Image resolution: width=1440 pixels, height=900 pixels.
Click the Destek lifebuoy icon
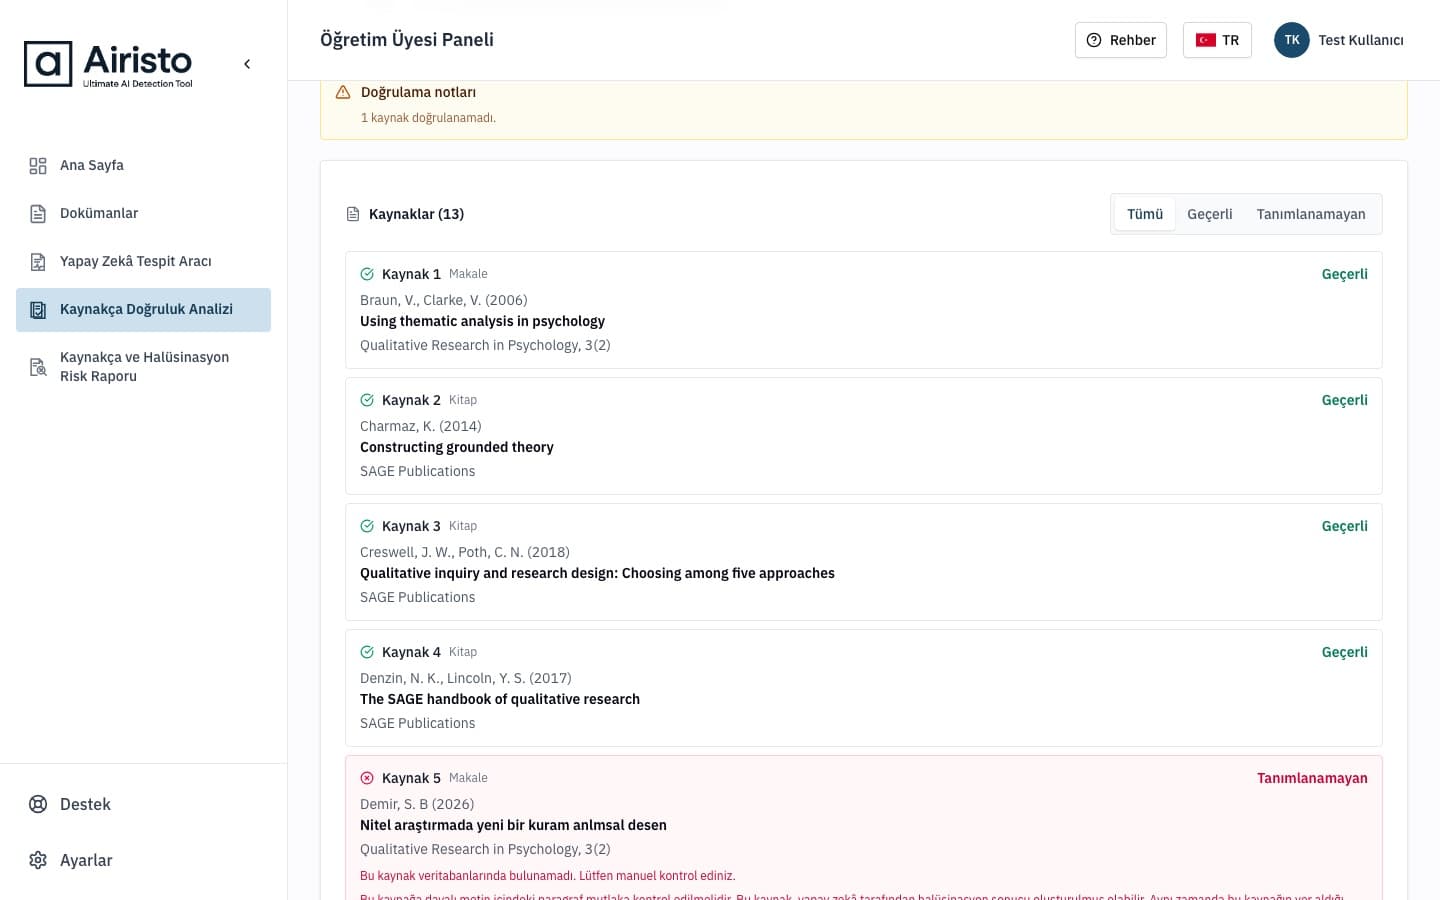click(x=38, y=804)
